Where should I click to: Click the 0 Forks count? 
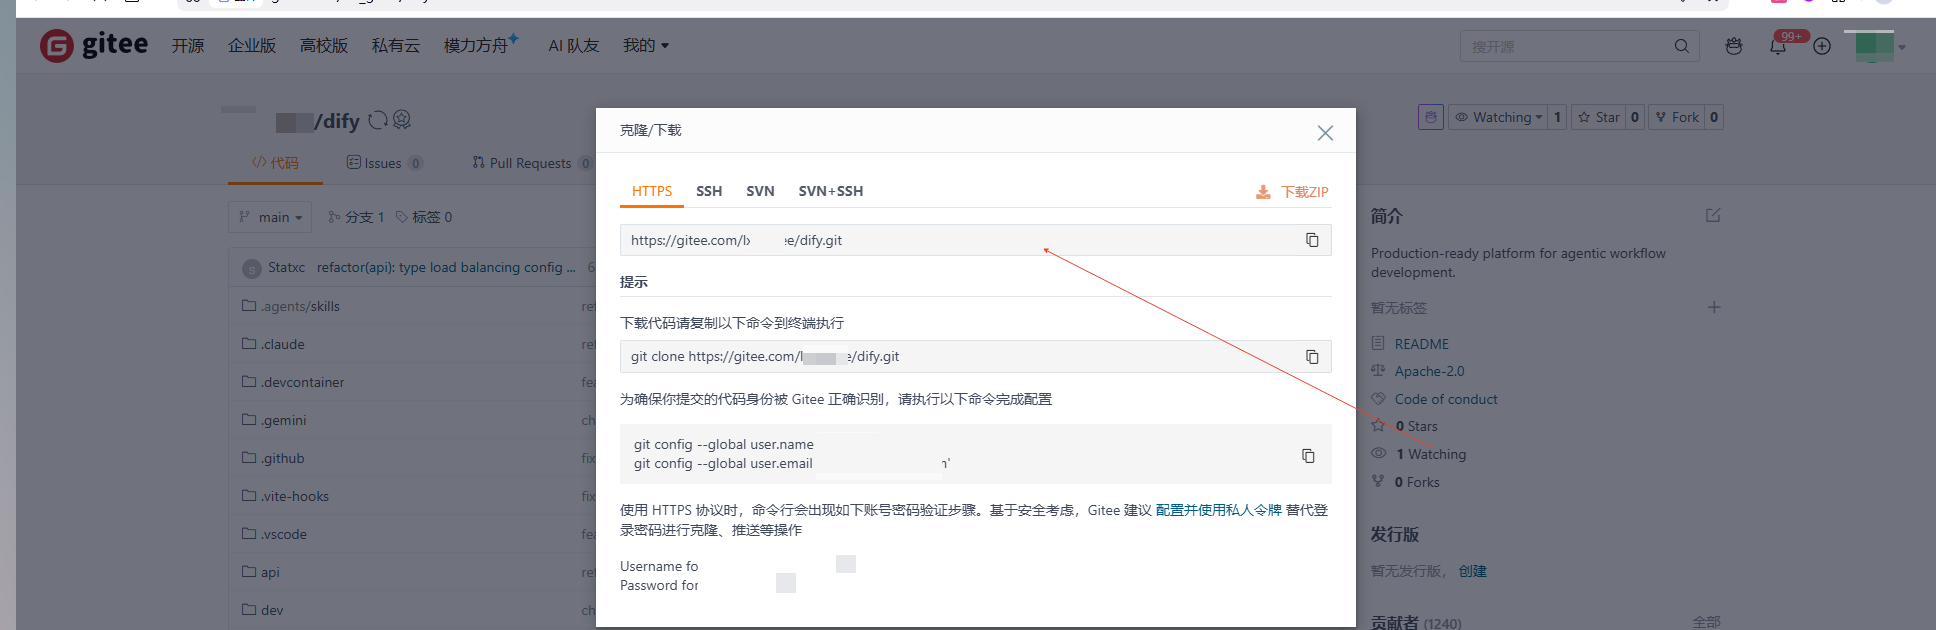(x=1417, y=482)
